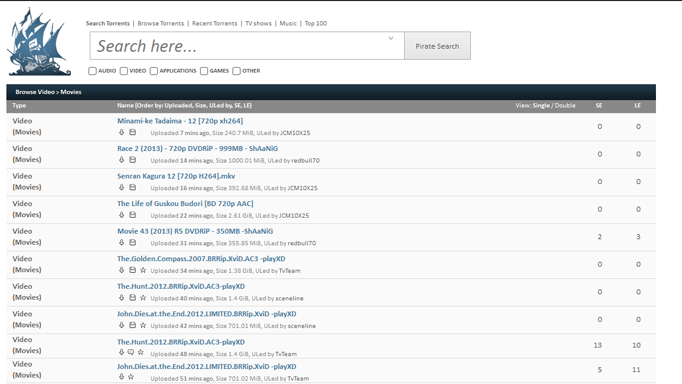
Task: Open Race 2 (2013) 720p DVDRiP torrent link
Action: [197, 149]
